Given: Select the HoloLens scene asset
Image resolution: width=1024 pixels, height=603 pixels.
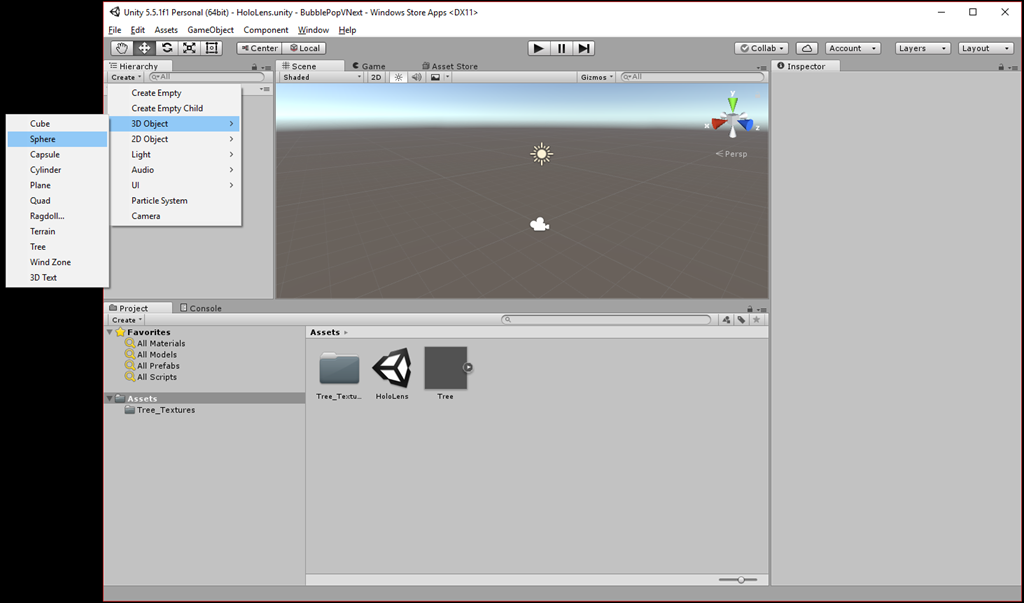Looking at the screenshot, I should point(392,373).
